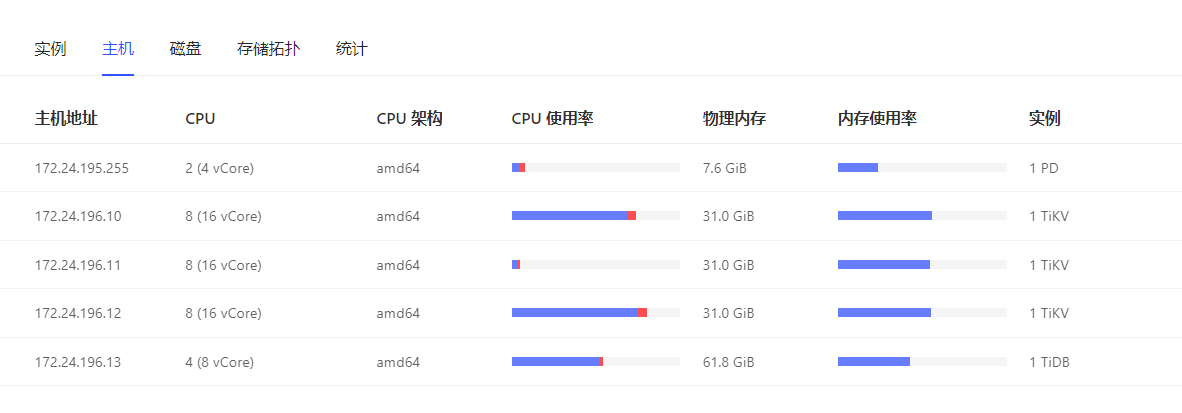Go to the 存储拓扑 tab

click(x=268, y=48)
